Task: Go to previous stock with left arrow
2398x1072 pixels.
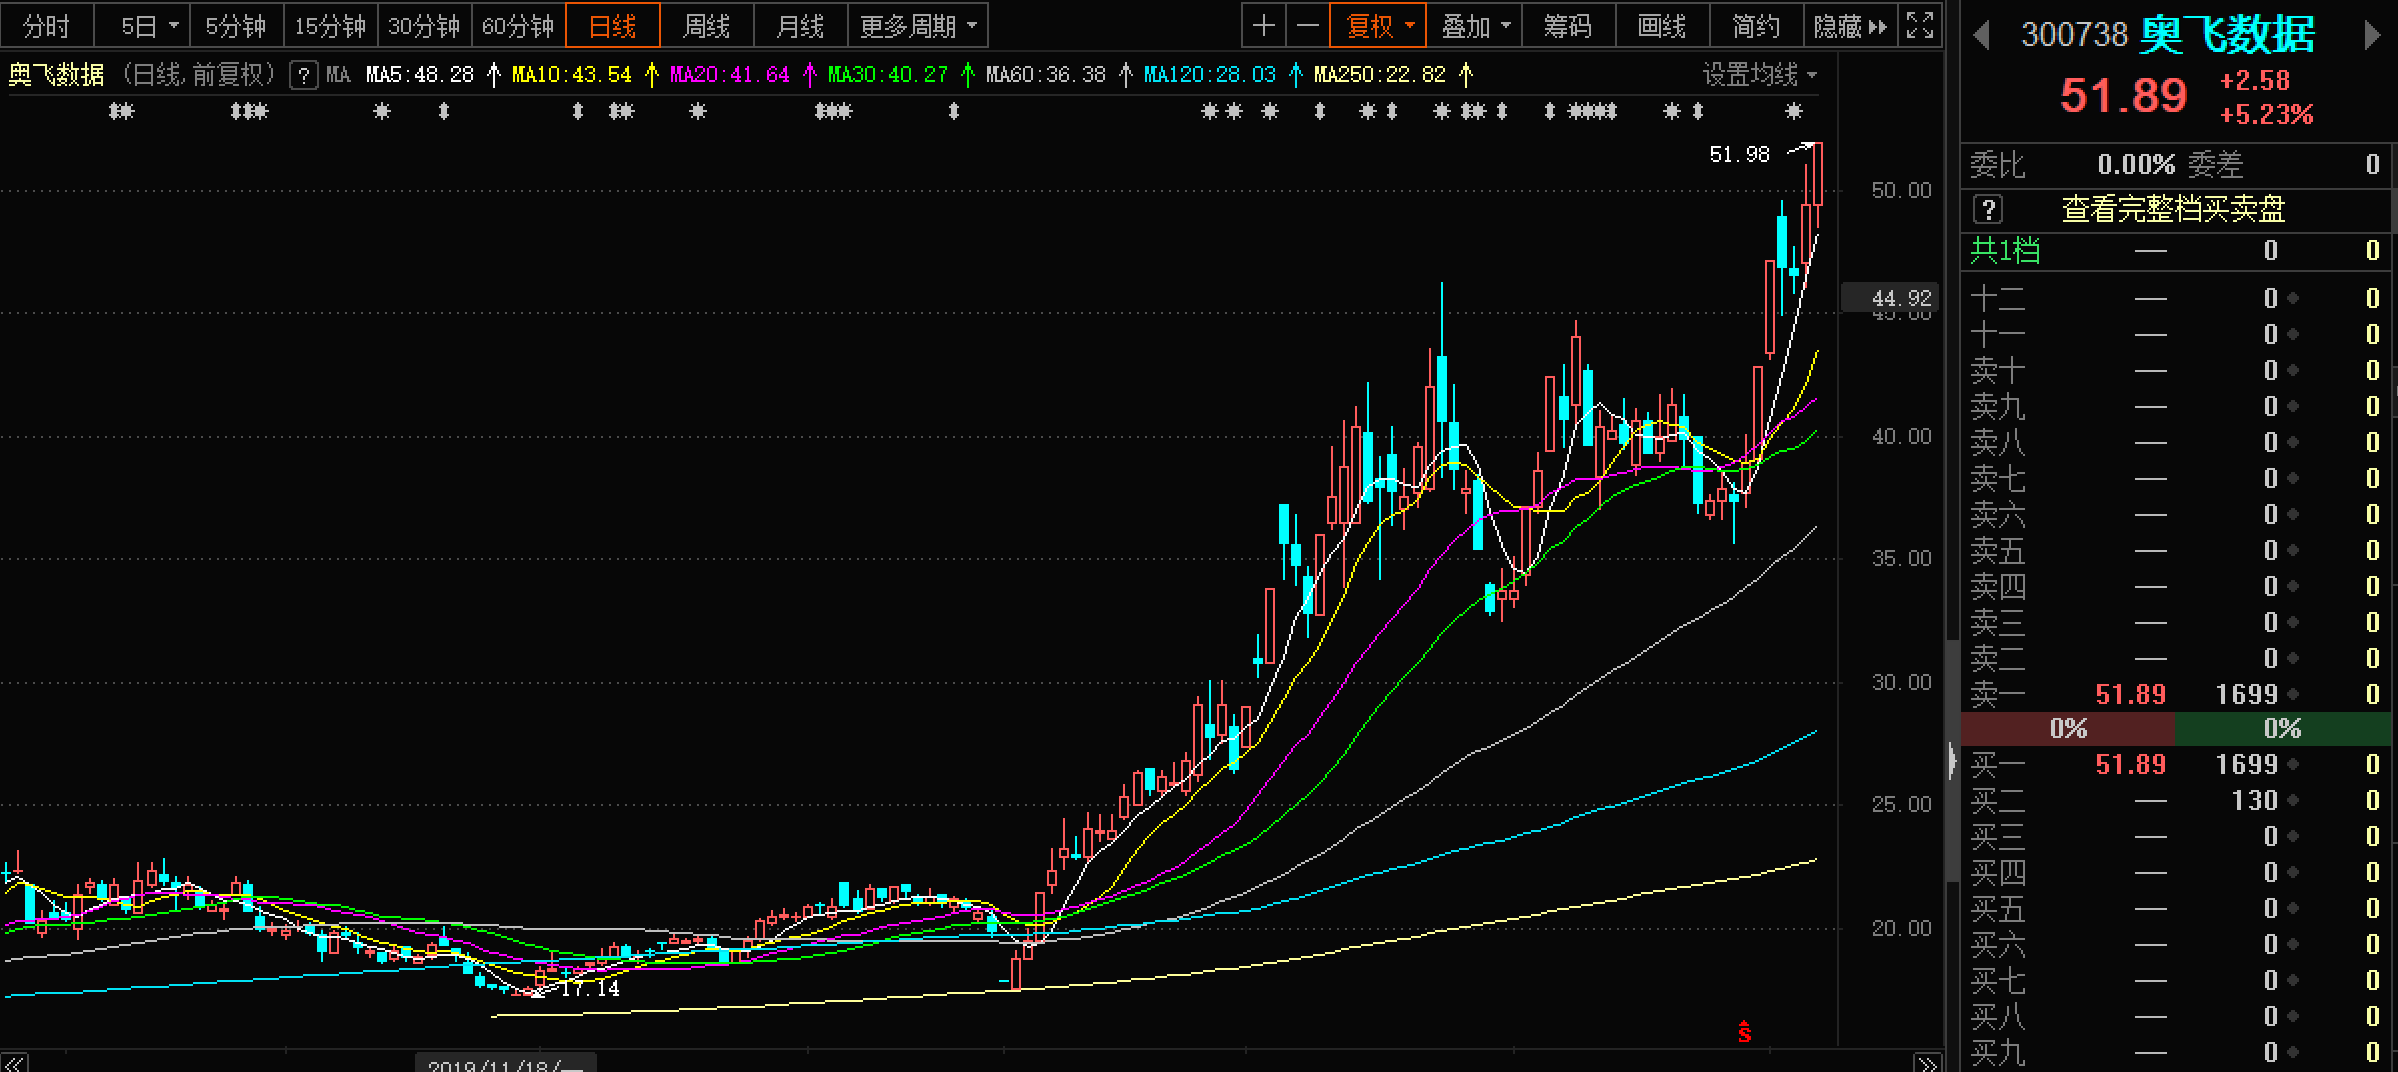Action: point(1981,36)
